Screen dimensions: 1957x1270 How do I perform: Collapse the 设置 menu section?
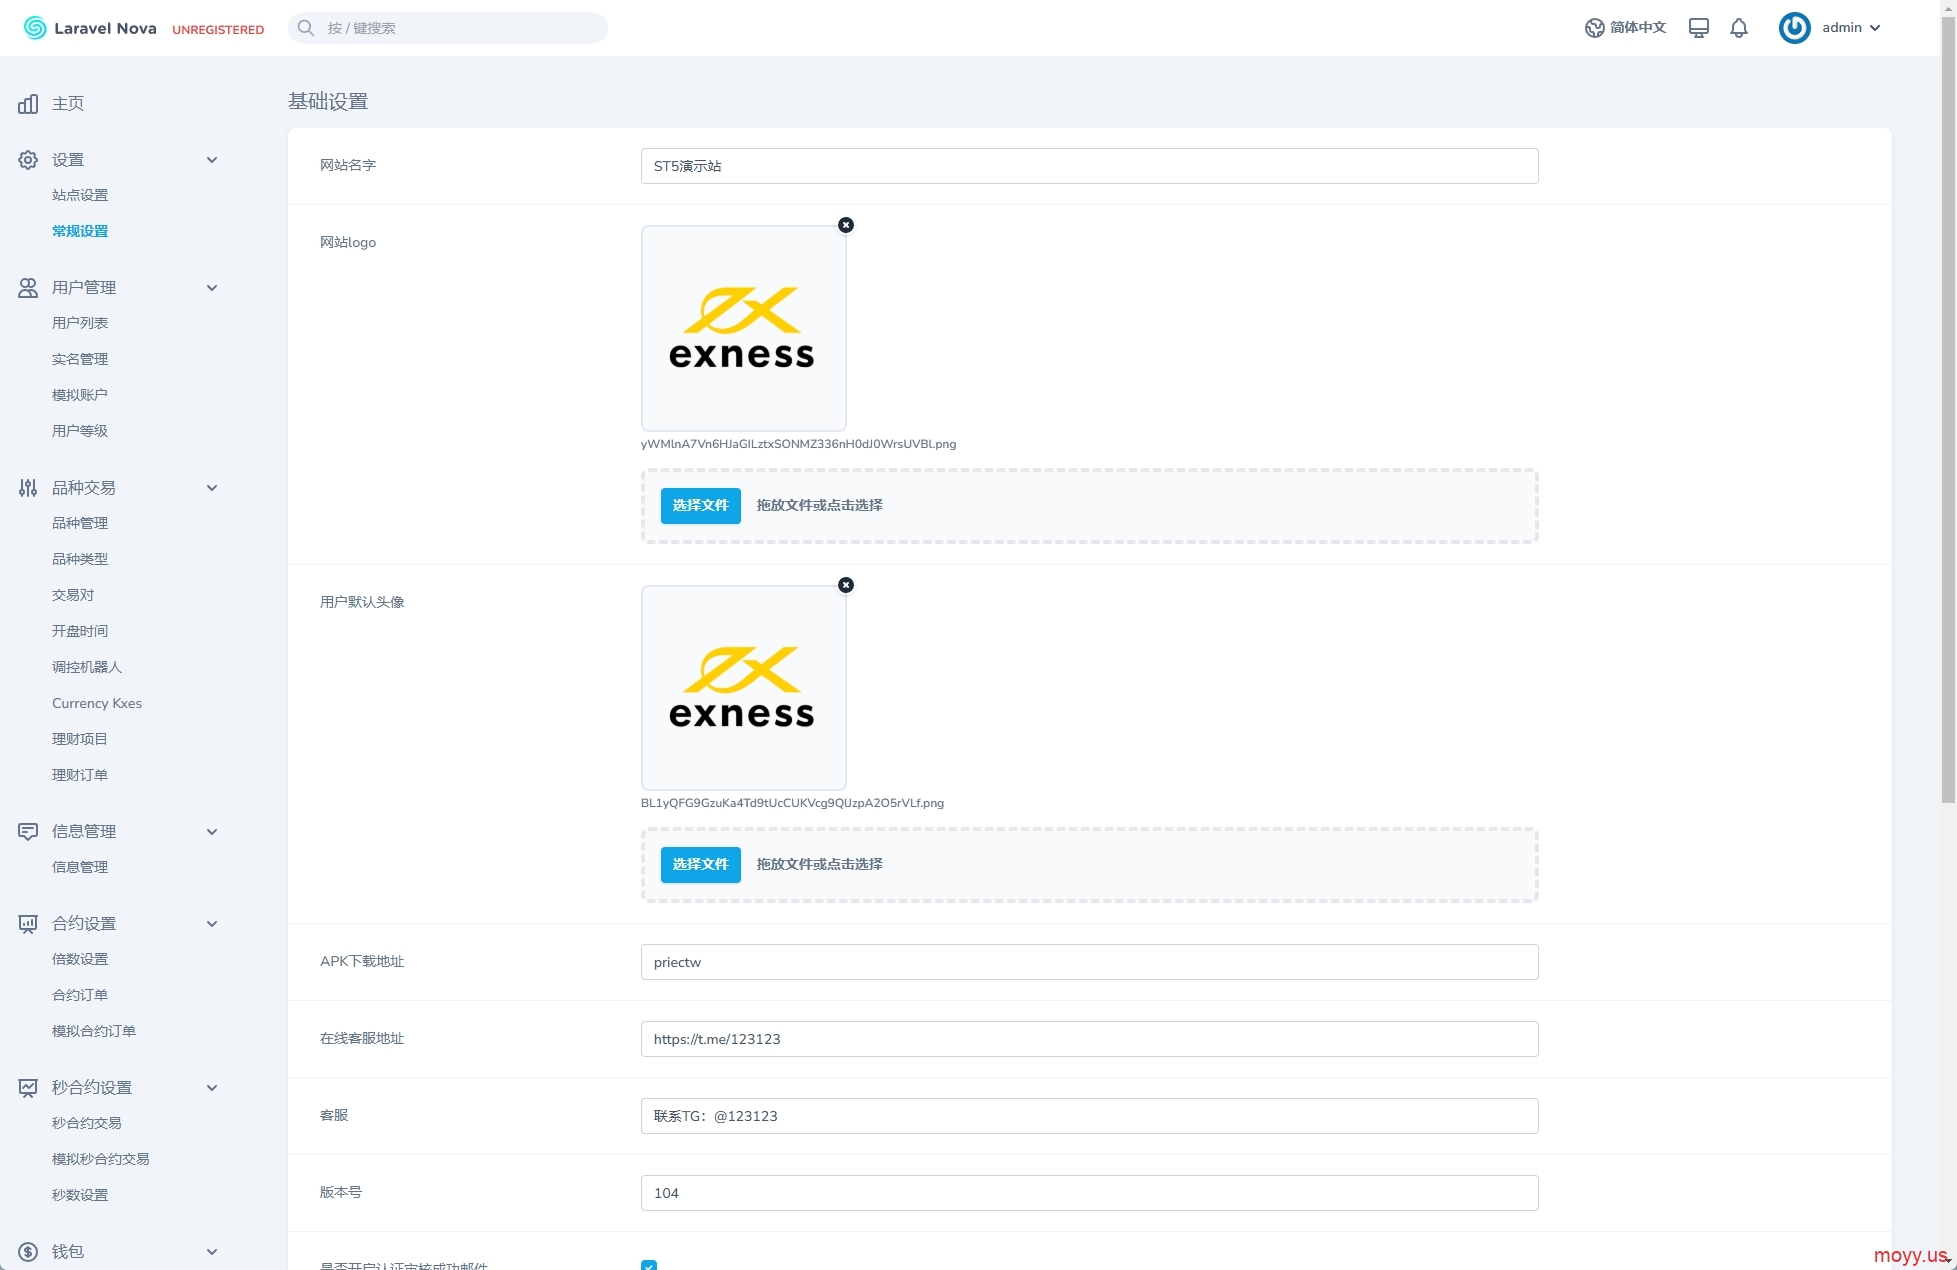click(212, 160)
